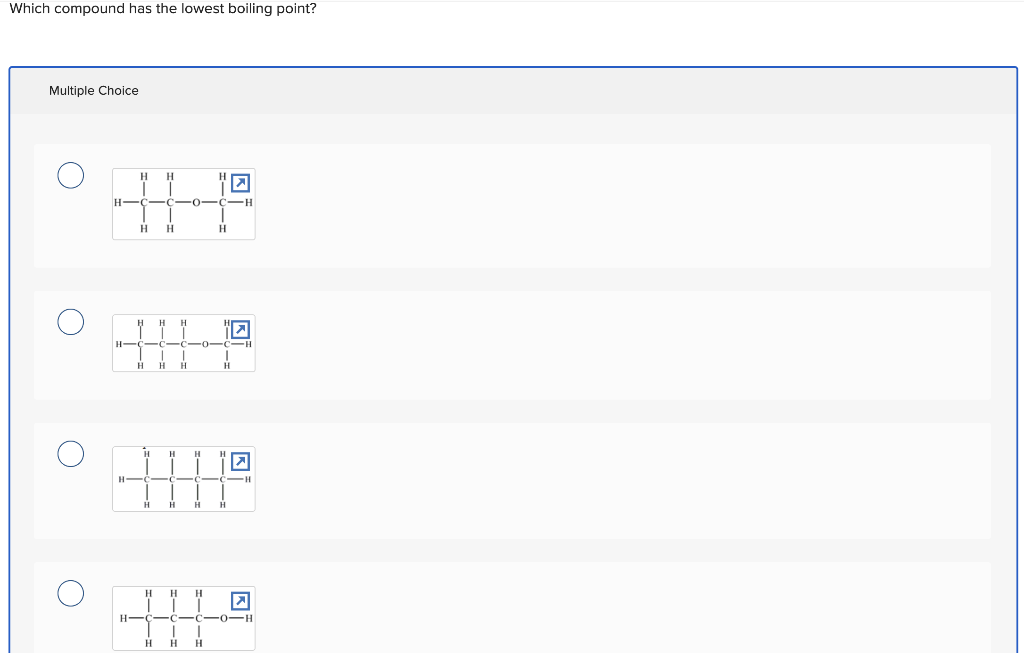This screenshot has height=656, width=1024.
Task: Click the expand icon beside the second structure
Action: tap(240, 329)
